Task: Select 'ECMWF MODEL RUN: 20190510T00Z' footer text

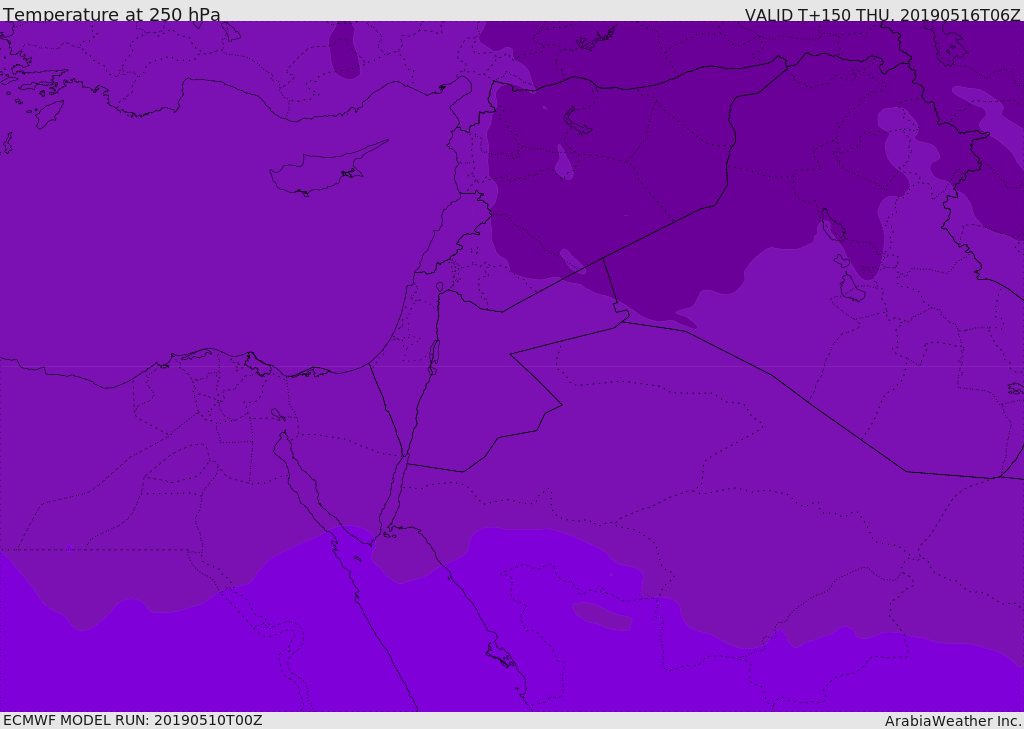Action: pos(133,720)
